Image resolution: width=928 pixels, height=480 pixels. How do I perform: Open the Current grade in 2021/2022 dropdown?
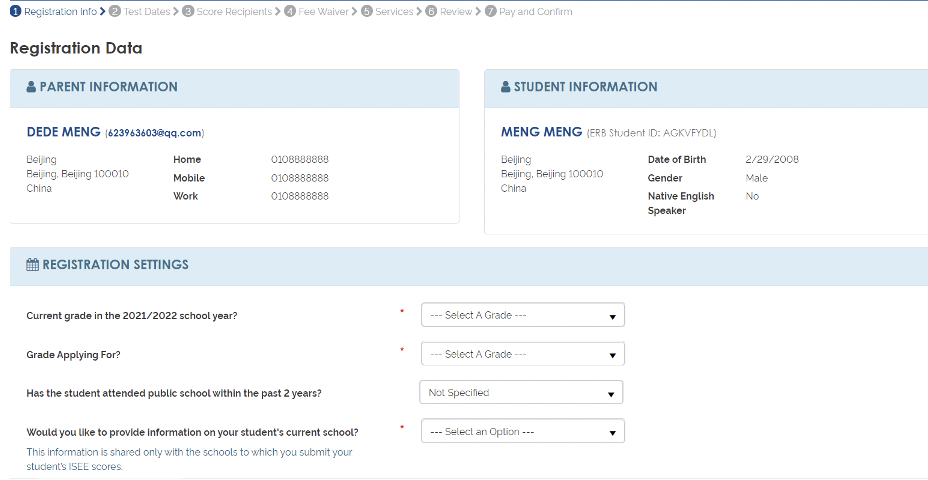coord(522,315)
